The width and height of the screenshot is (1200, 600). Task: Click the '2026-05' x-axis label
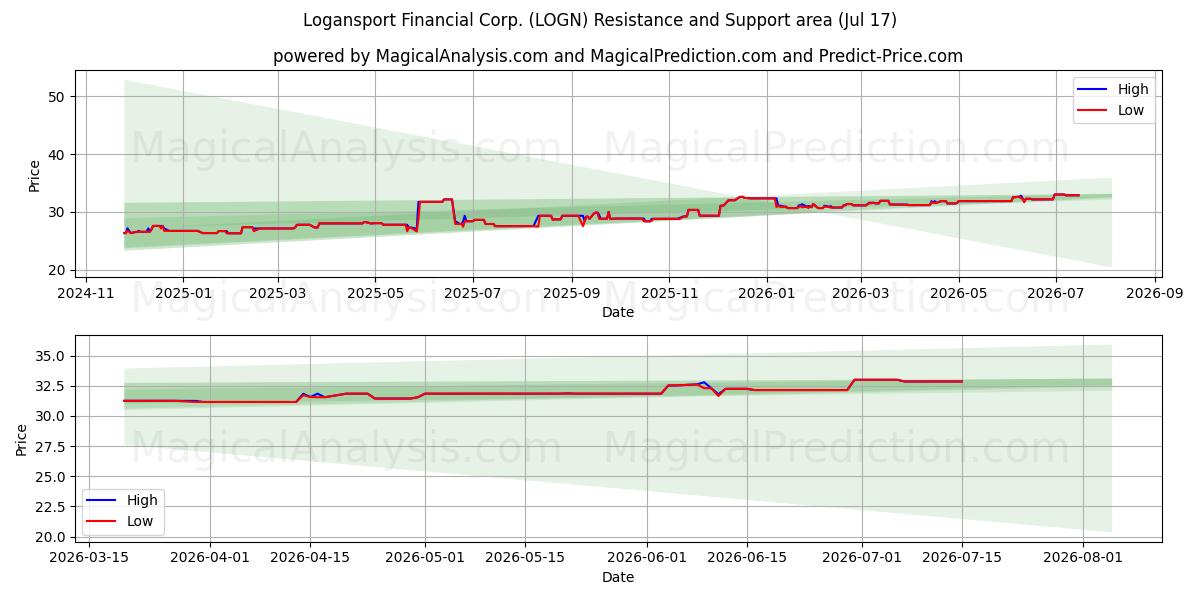(x=958, y=295)
